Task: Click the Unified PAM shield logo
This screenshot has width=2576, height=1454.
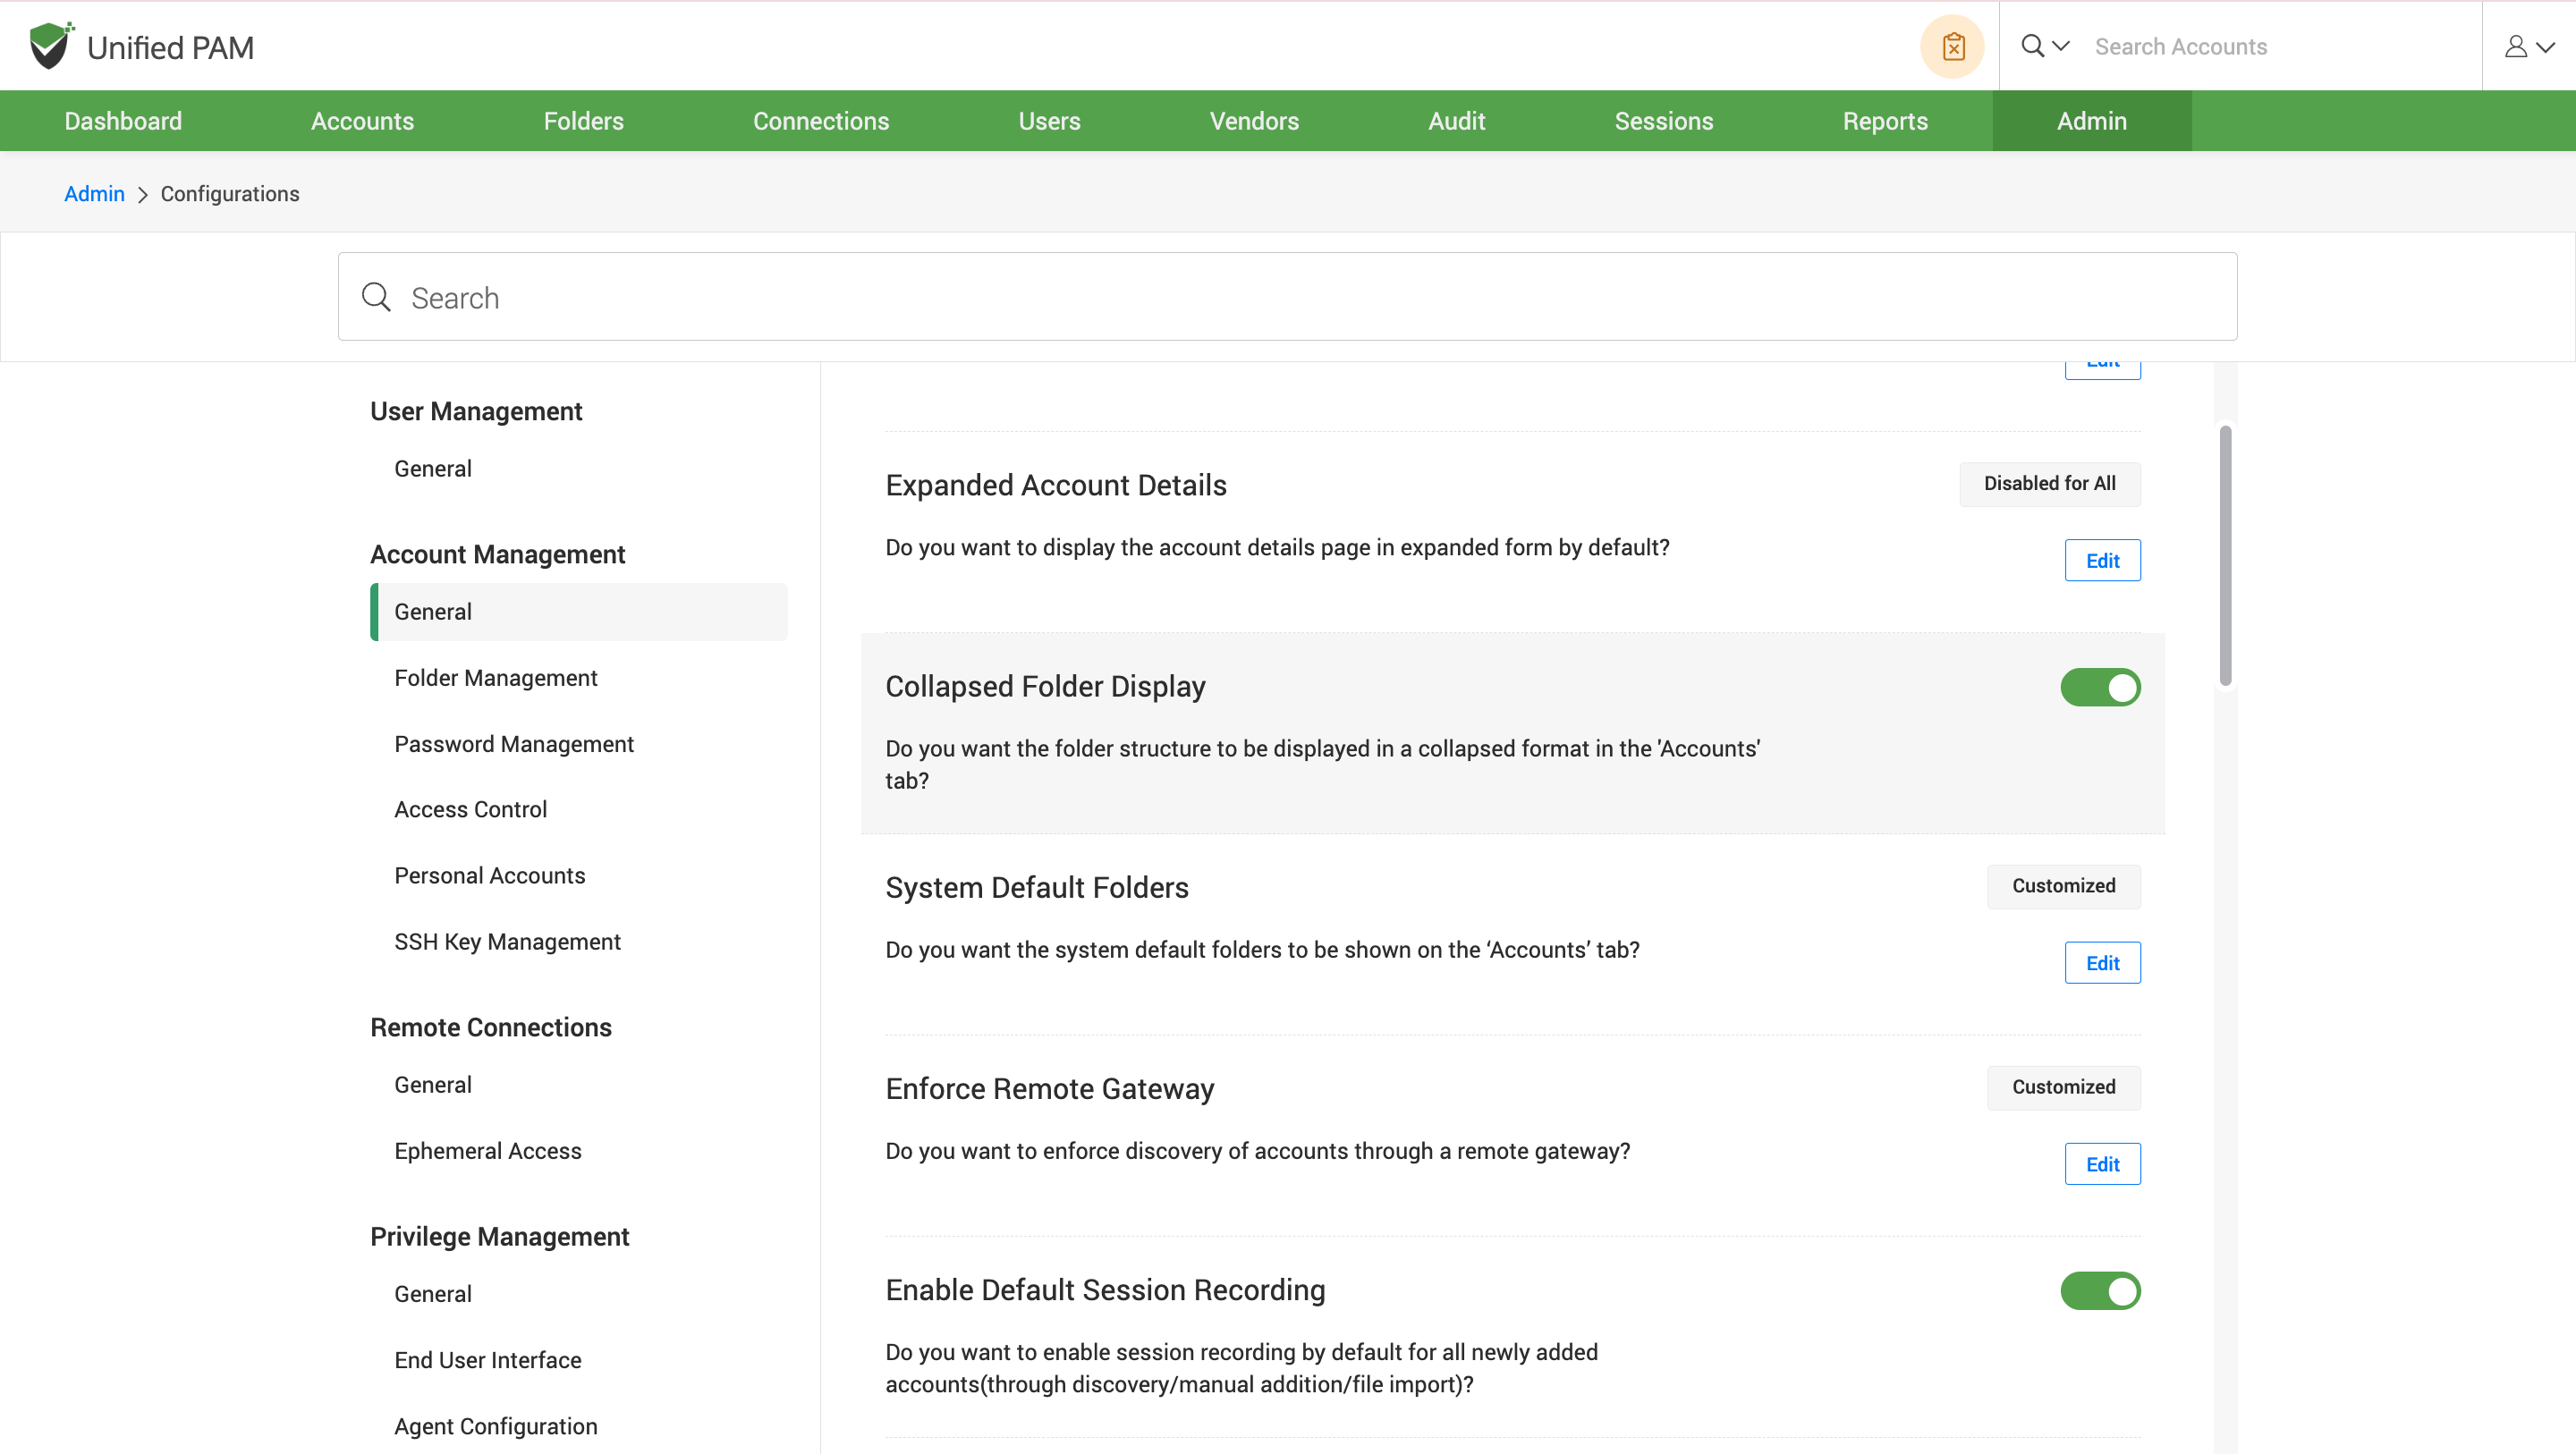Action: 50,46
